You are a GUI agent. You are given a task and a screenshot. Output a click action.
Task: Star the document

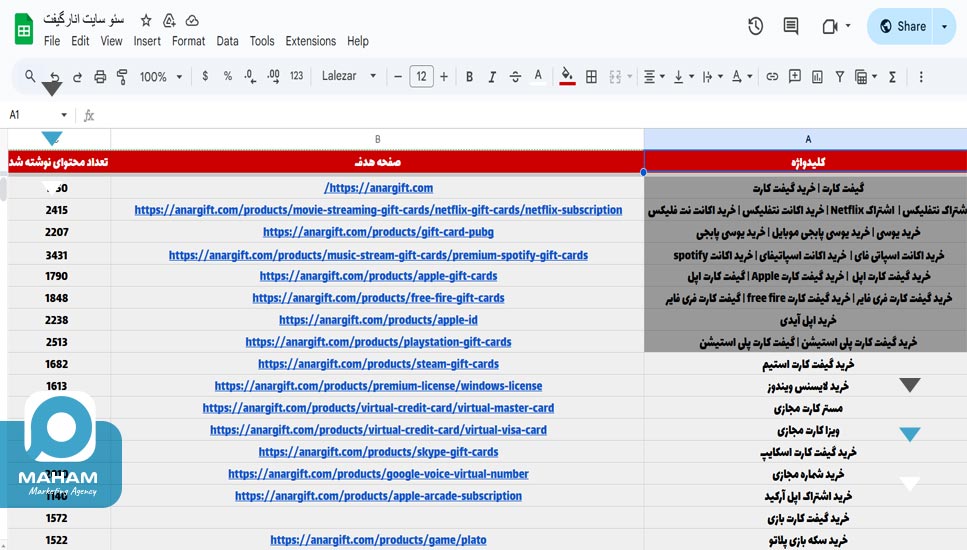146,20
